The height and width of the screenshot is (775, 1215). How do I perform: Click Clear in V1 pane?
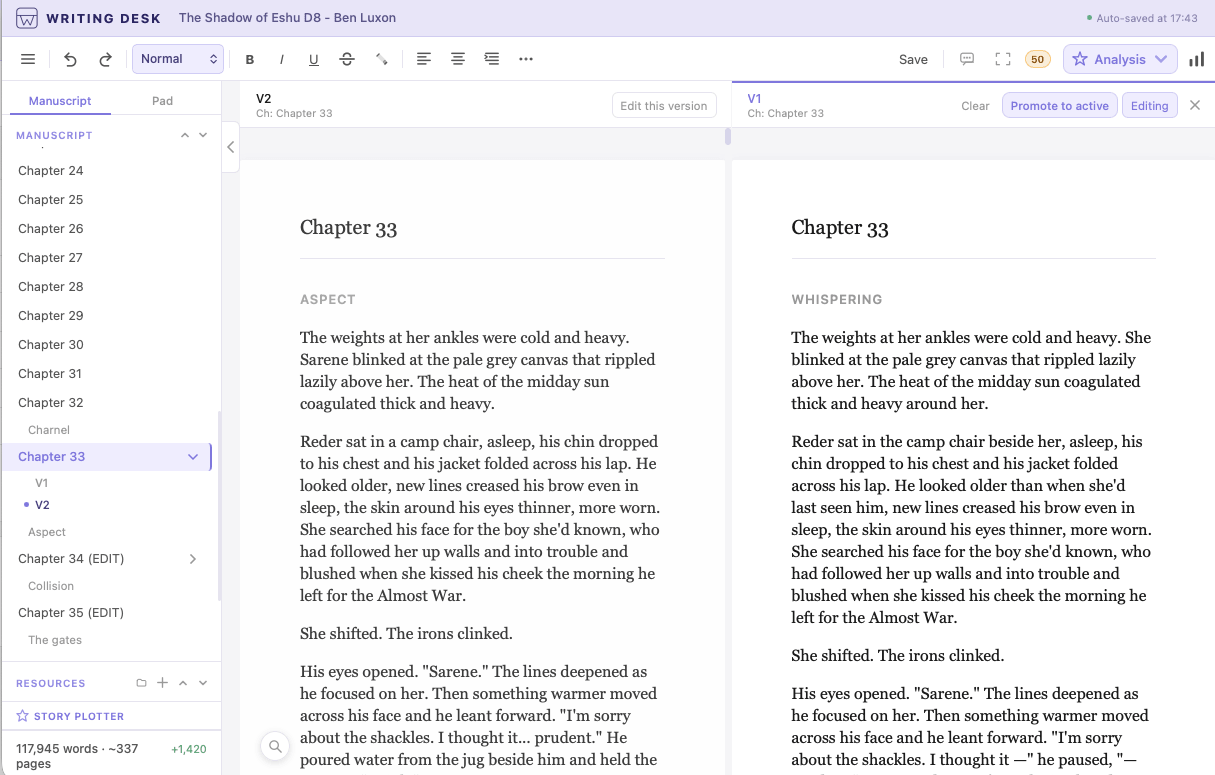click(x=975, y=106)
